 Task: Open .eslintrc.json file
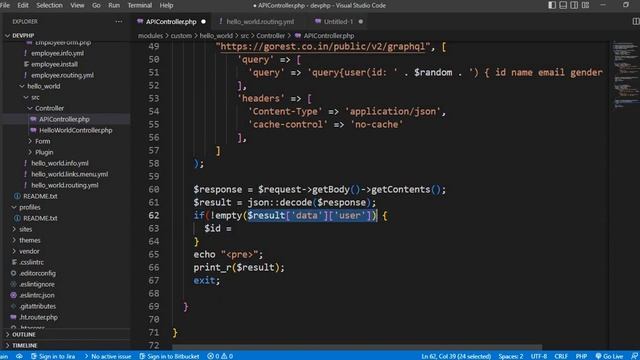tap(37, 296)
